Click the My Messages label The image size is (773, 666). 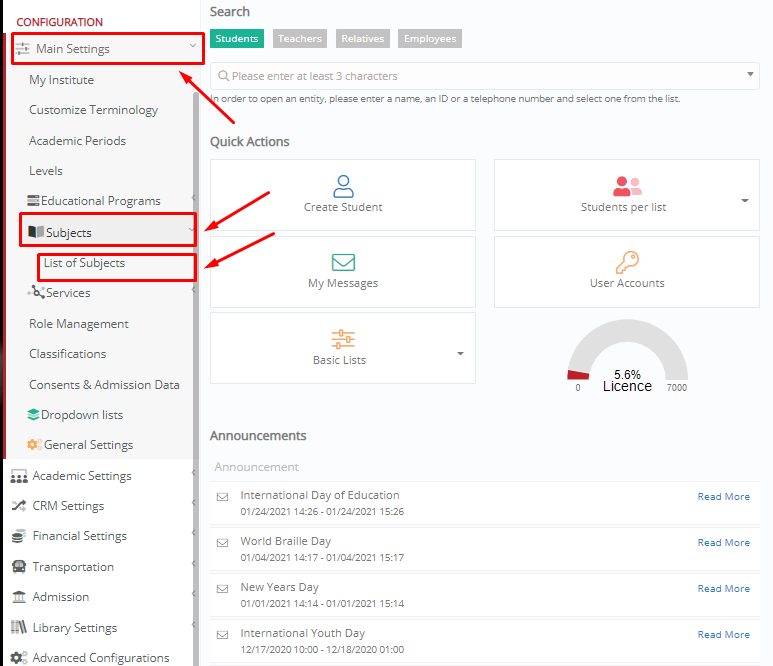pyautogui.click(x=343, y=283)
